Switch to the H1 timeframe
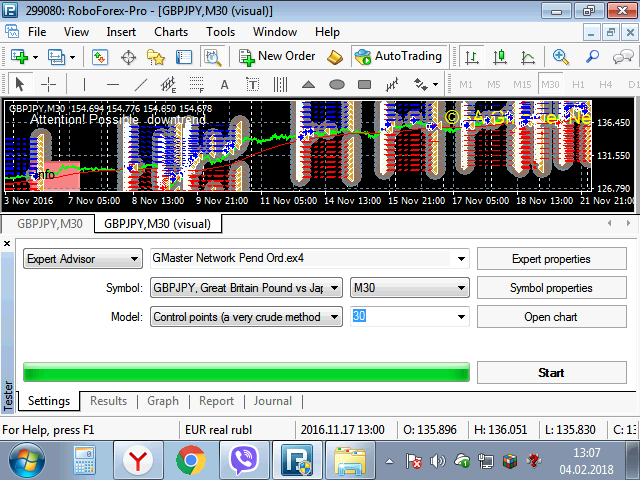 point(578,84)
